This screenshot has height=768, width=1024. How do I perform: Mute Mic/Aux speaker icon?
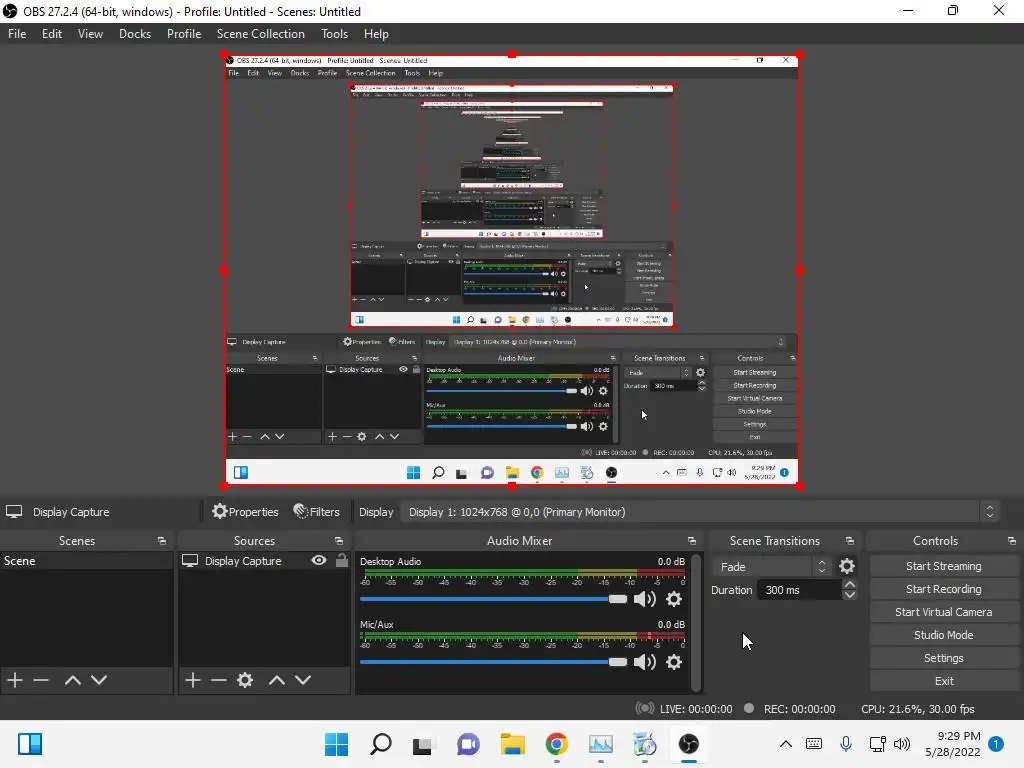pyautogui.click(x=645, y=662)
